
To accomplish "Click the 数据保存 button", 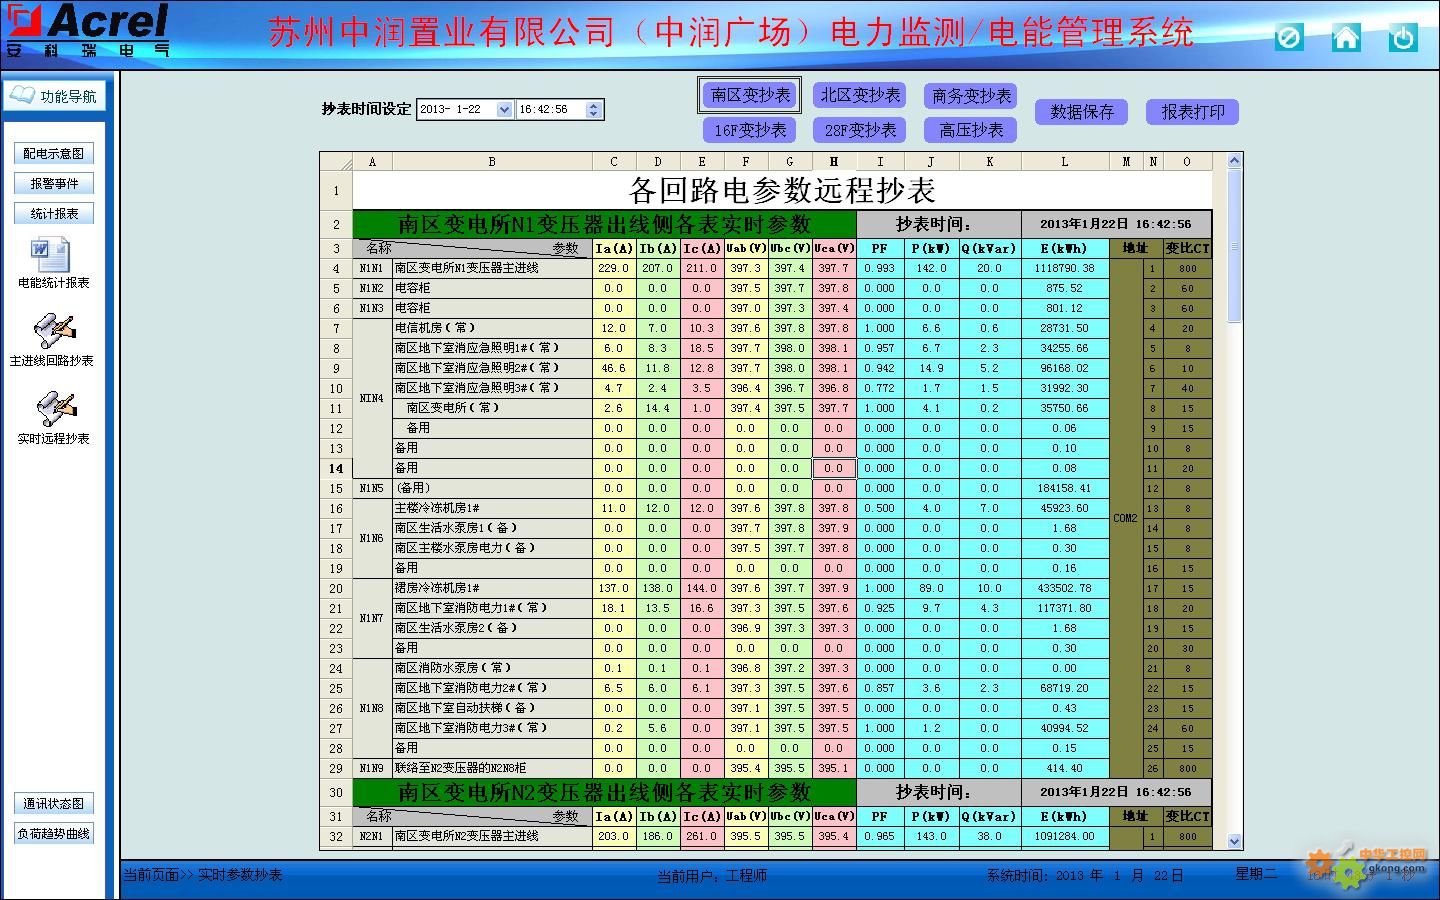I will [x=1081, y=112].
